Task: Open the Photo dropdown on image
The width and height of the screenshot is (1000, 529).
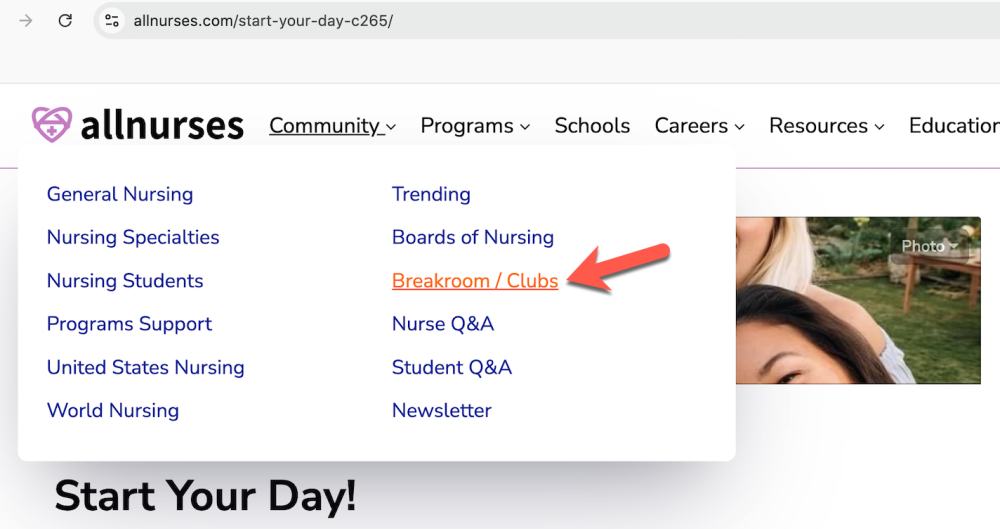Action: tap(929, 246)
